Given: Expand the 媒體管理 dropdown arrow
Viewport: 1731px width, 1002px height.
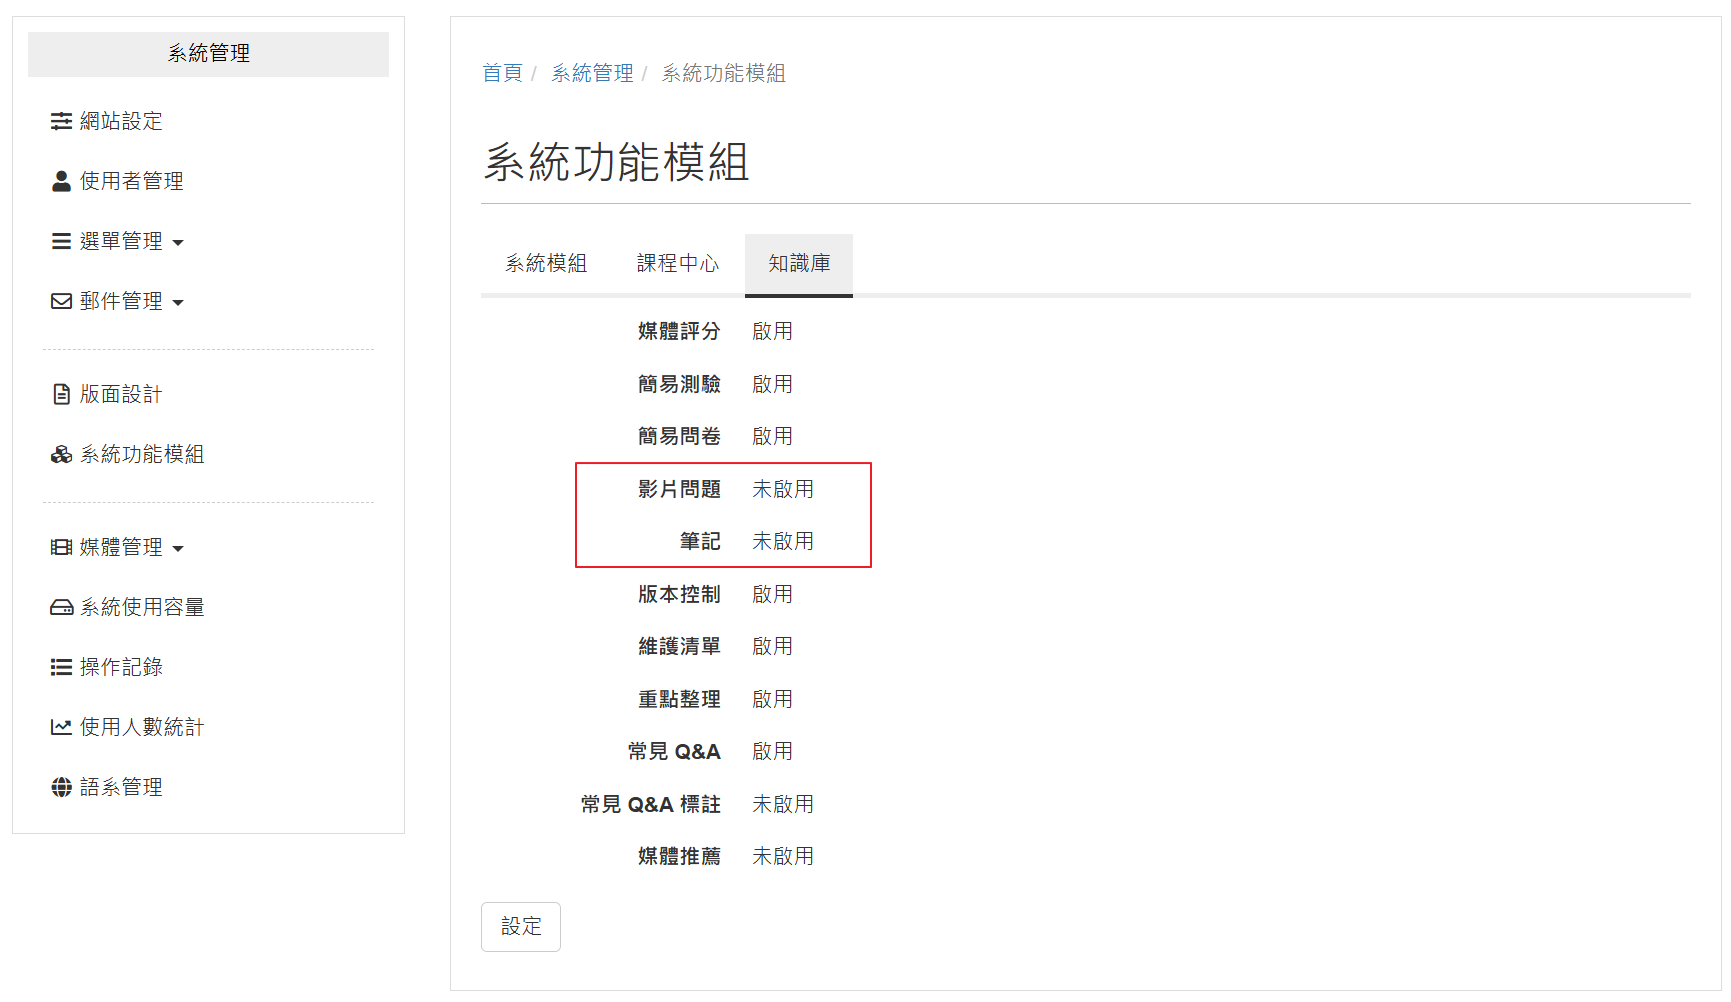Looking at the screenshot, I should (178, 548).
